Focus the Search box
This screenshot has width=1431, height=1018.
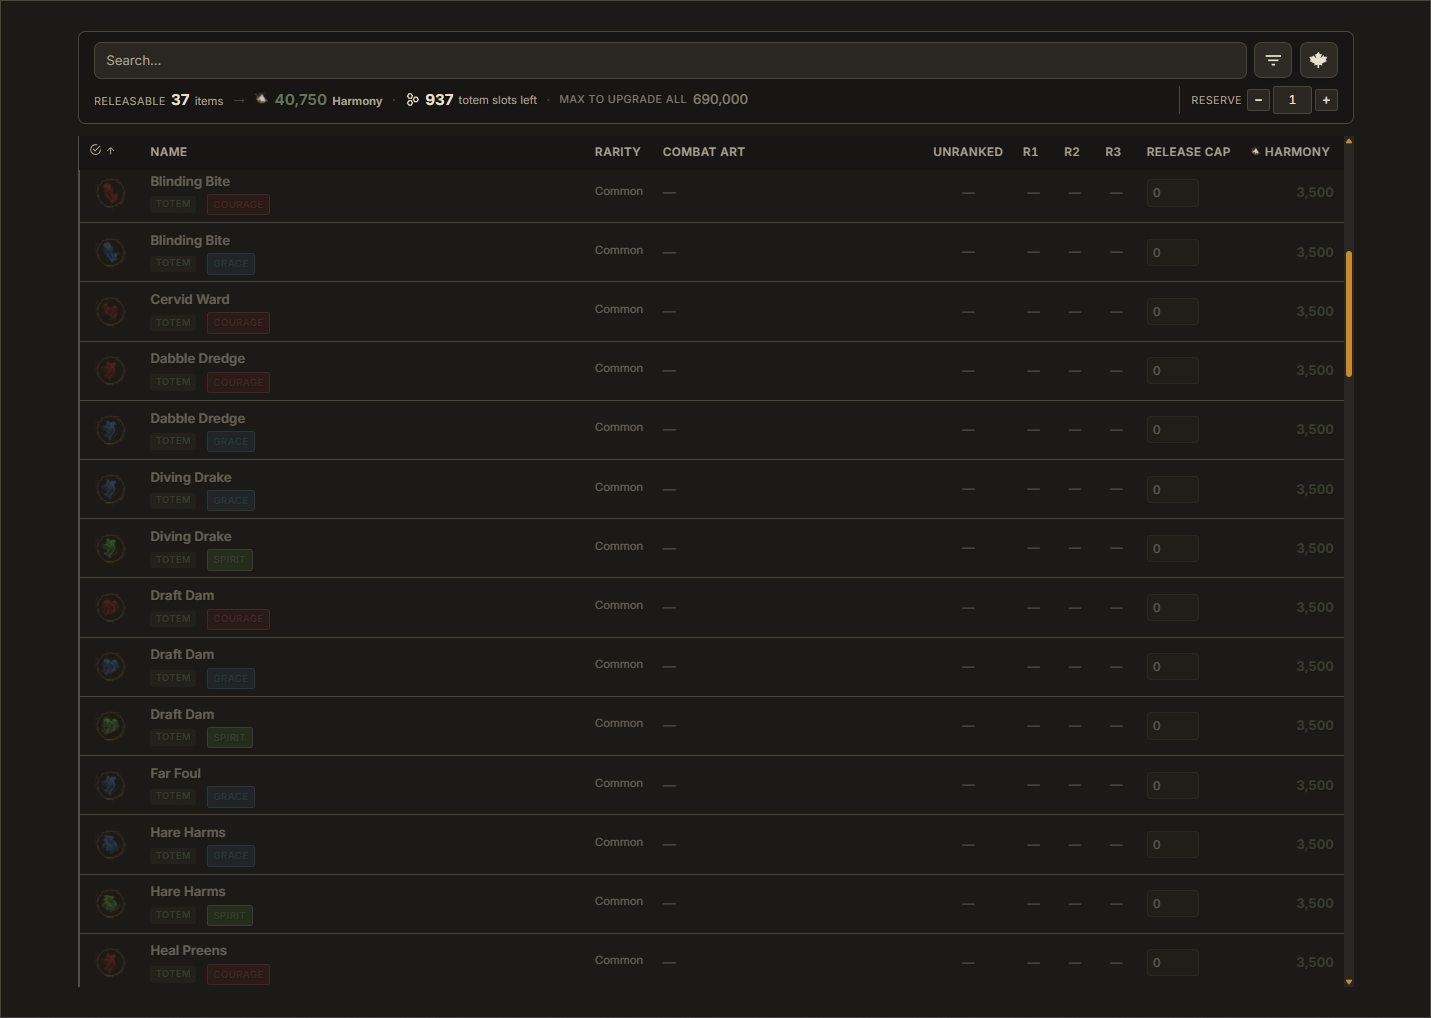[670, 60]
